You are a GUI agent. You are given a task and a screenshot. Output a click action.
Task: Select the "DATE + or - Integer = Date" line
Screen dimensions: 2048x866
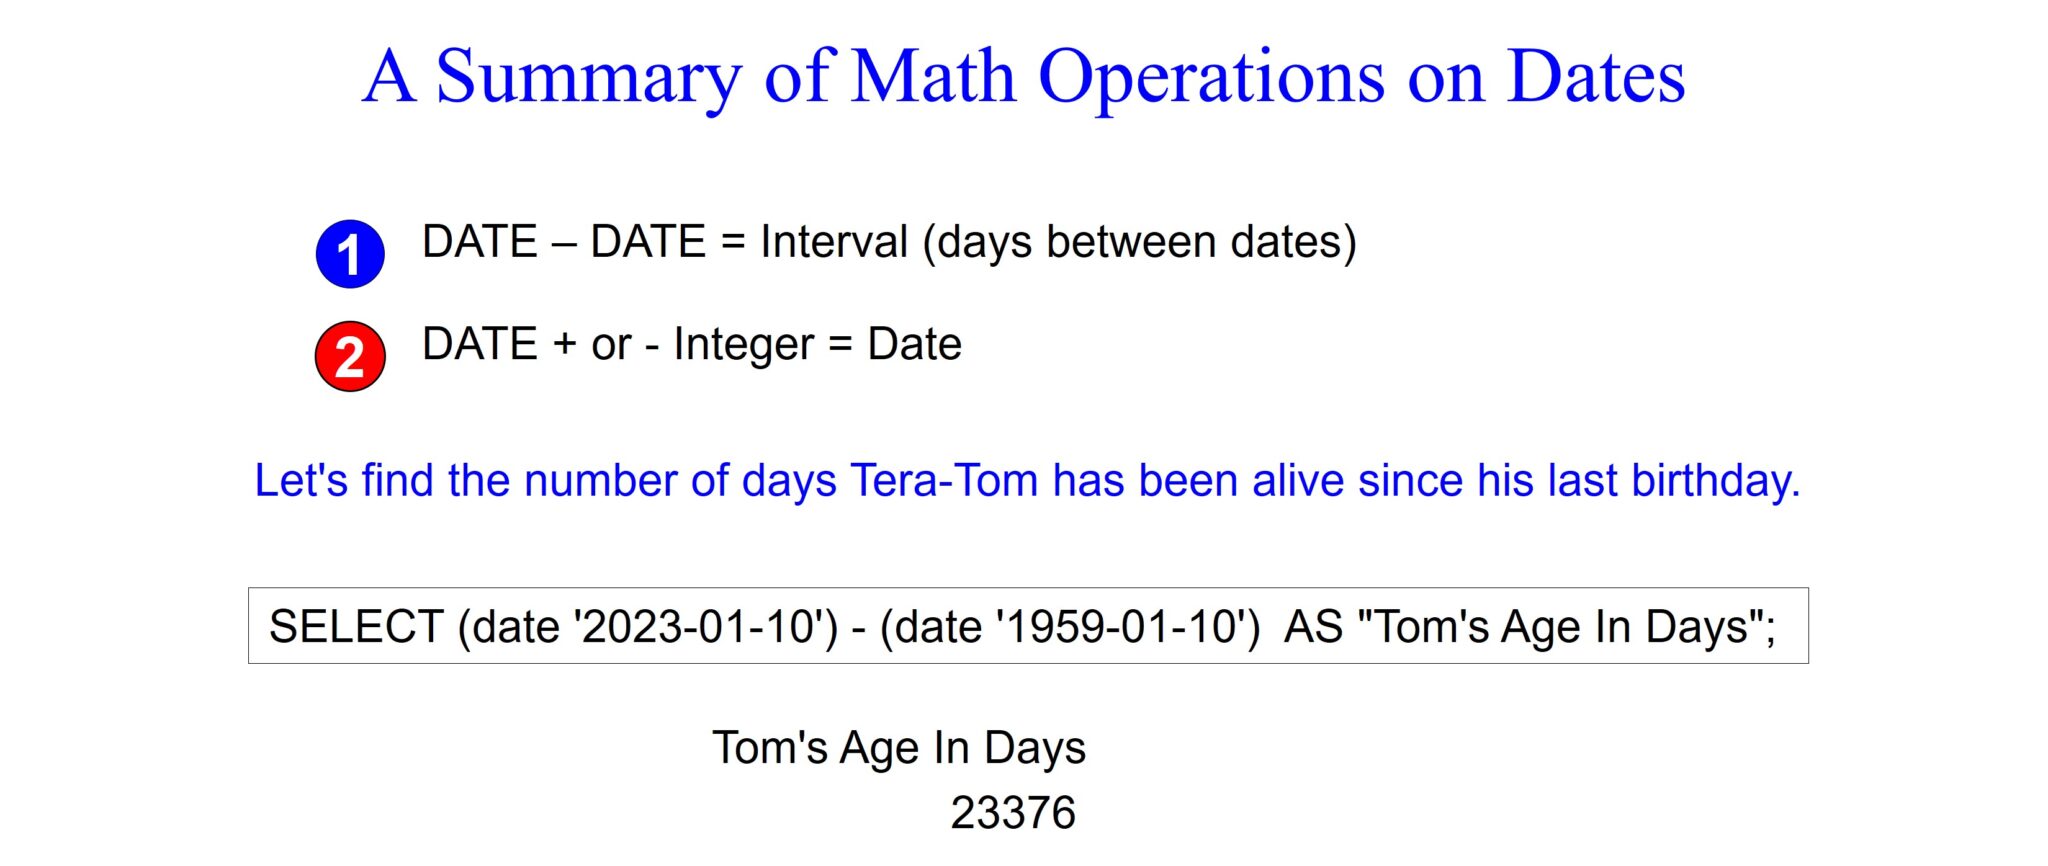click(691, 344)
